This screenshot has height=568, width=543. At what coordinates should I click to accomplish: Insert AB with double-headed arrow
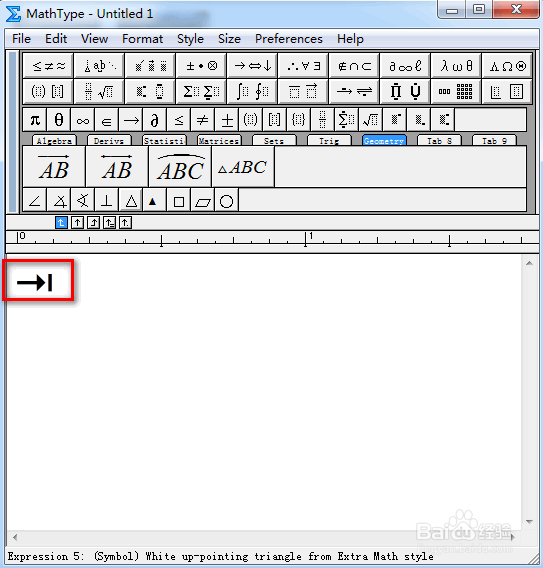point(117,167)
